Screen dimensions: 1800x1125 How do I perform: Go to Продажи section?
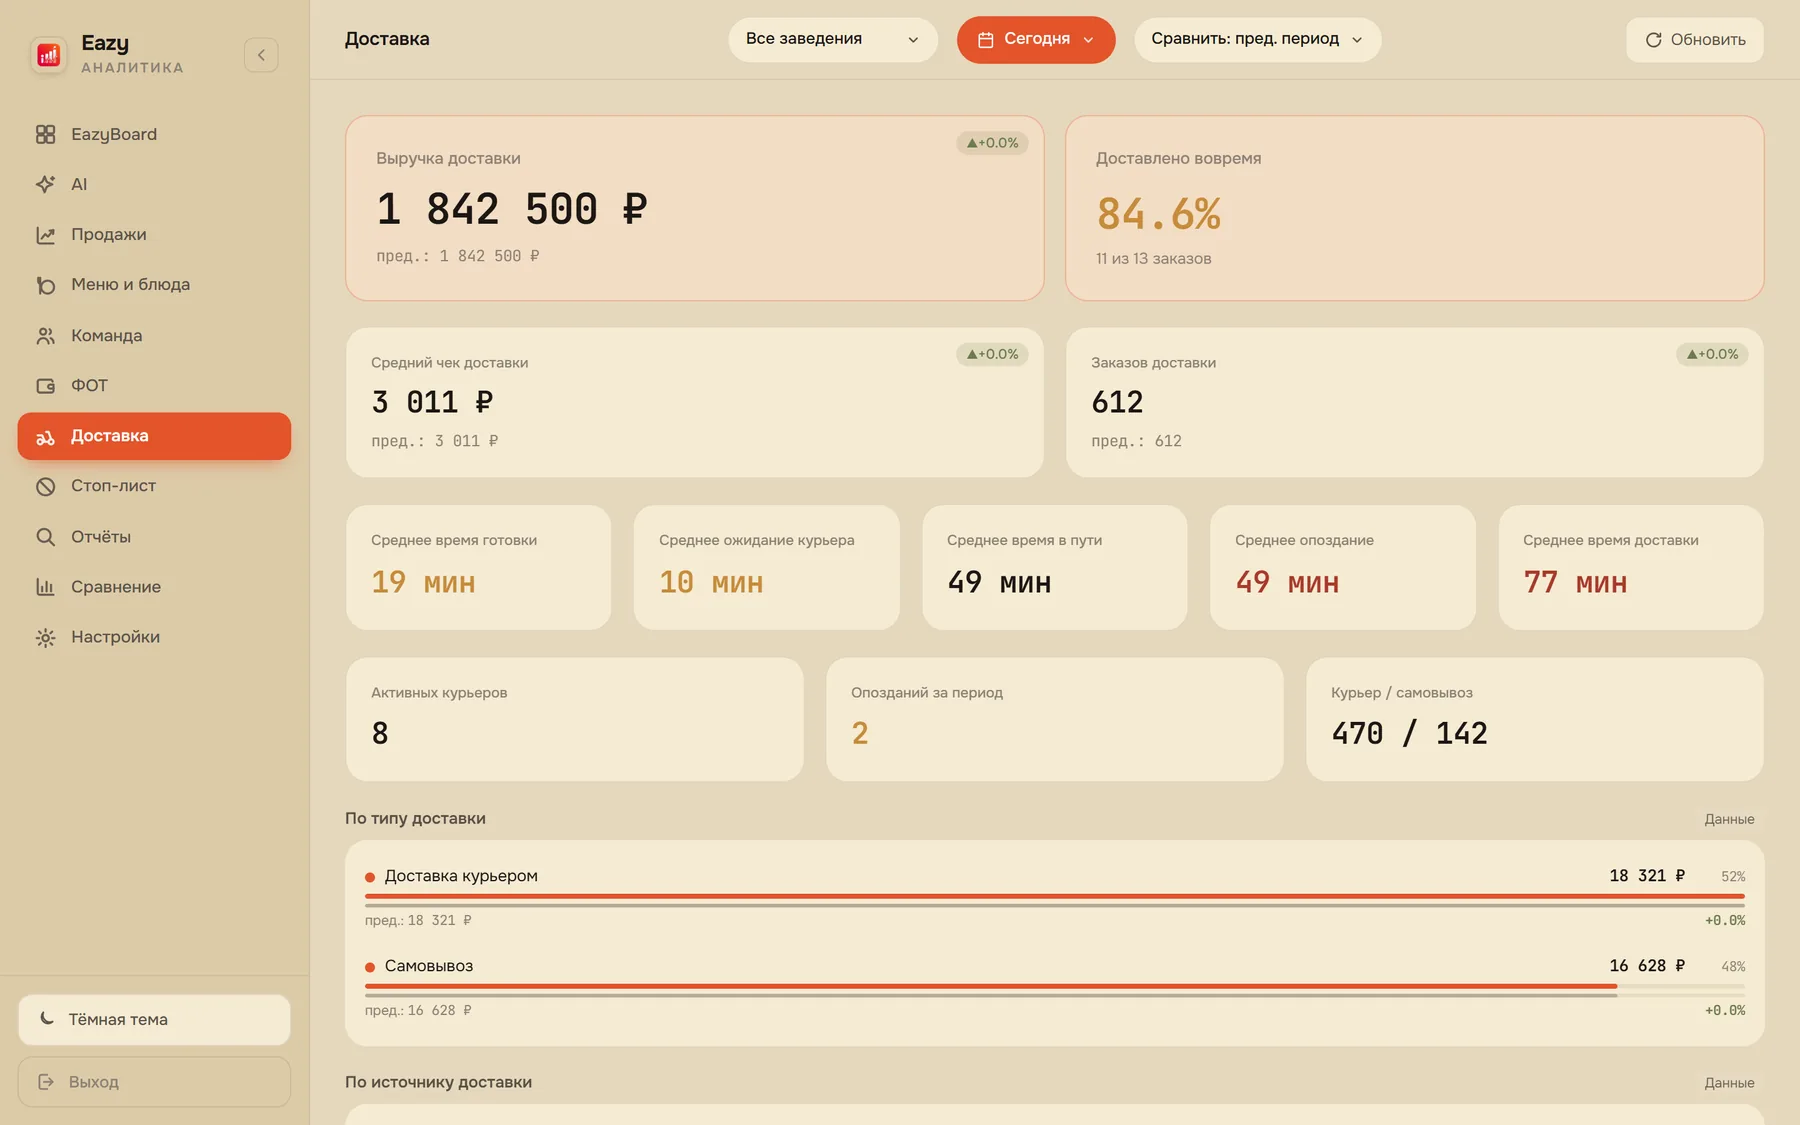pyautogui.click(x=154, y=235)
